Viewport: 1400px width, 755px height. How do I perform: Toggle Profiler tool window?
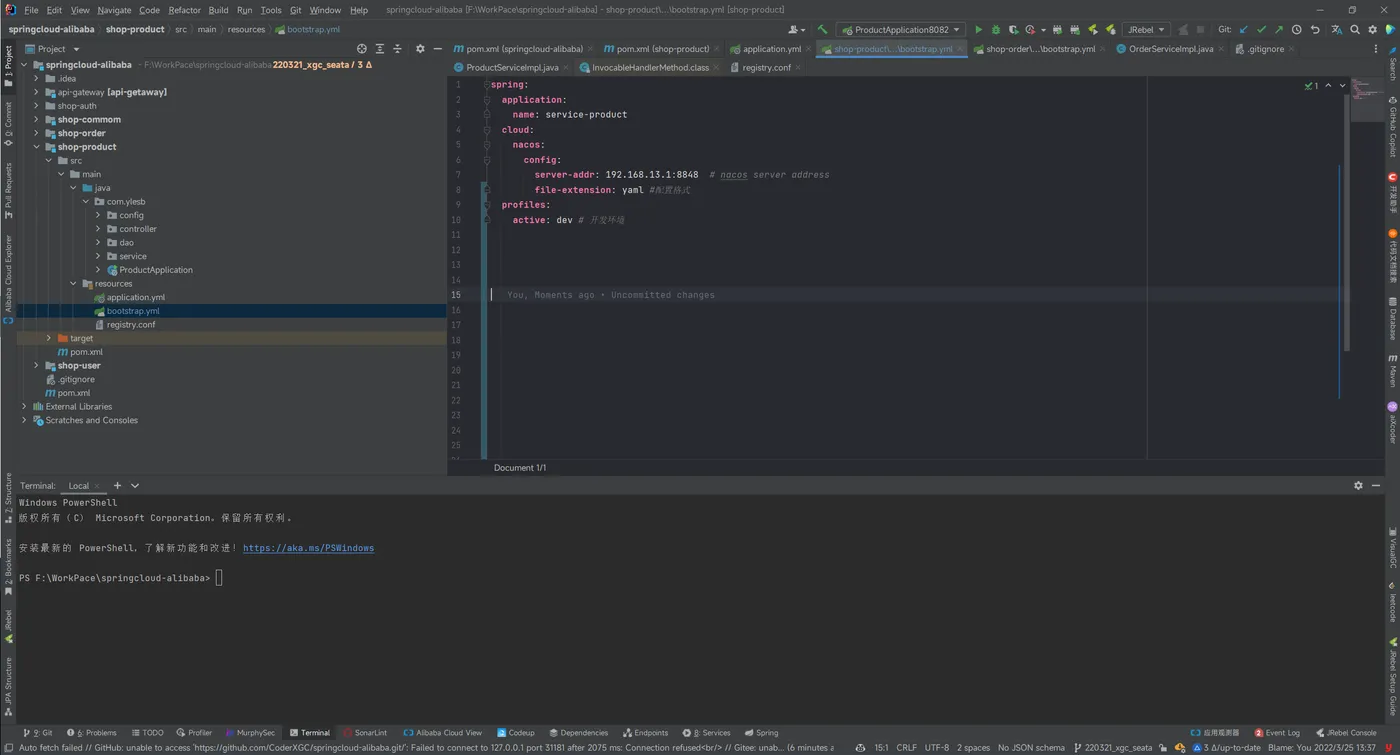pyautogui.click(x=194, y=733)
